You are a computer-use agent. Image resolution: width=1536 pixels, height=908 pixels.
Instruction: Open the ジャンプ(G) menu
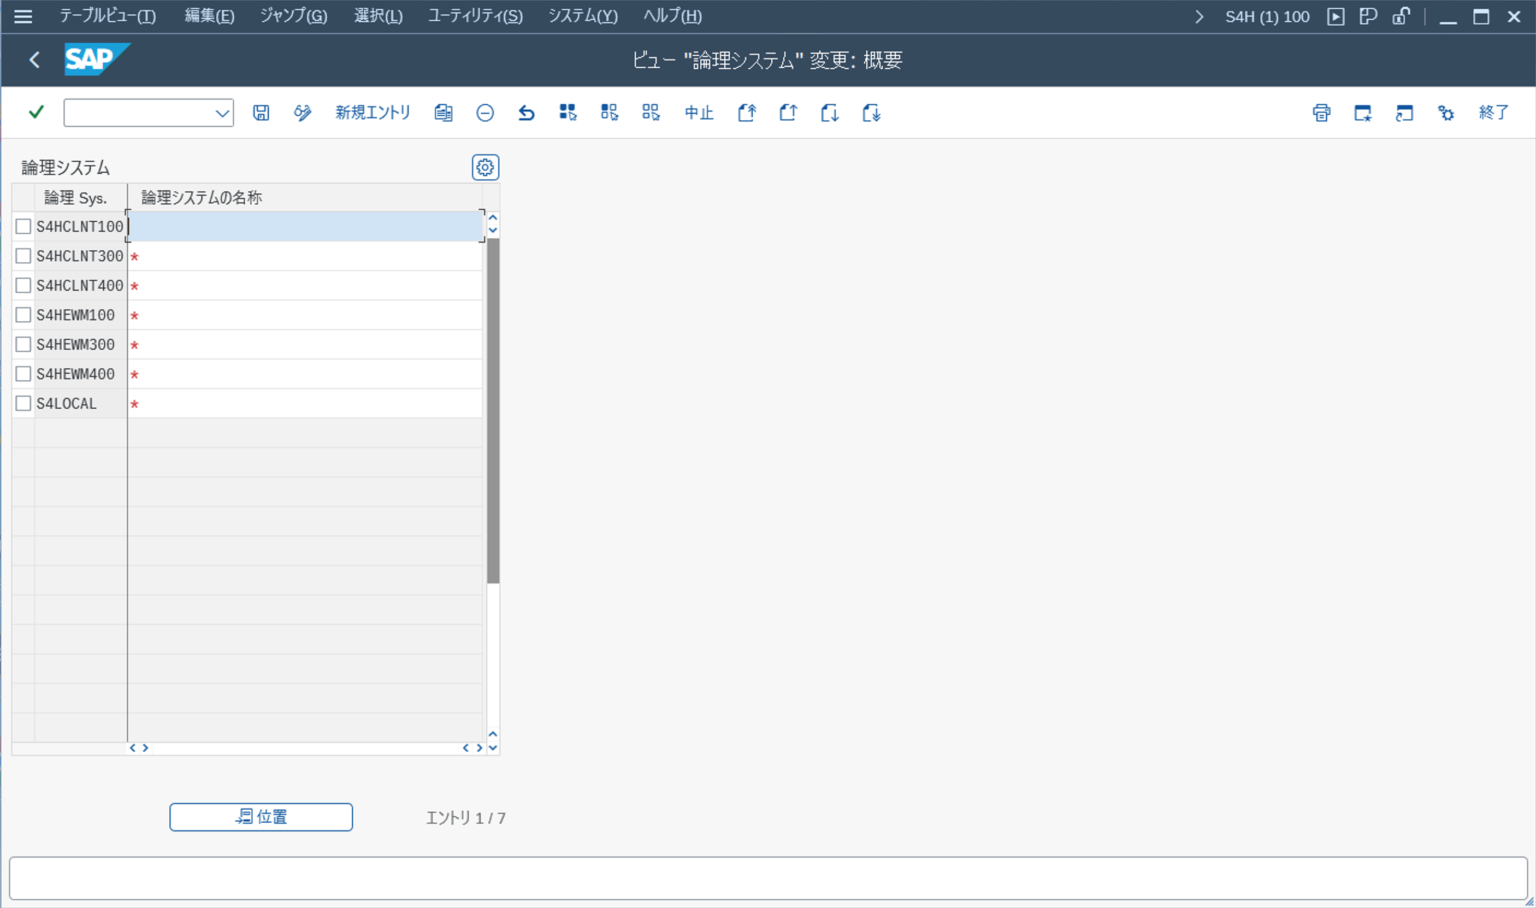point(293,16)
